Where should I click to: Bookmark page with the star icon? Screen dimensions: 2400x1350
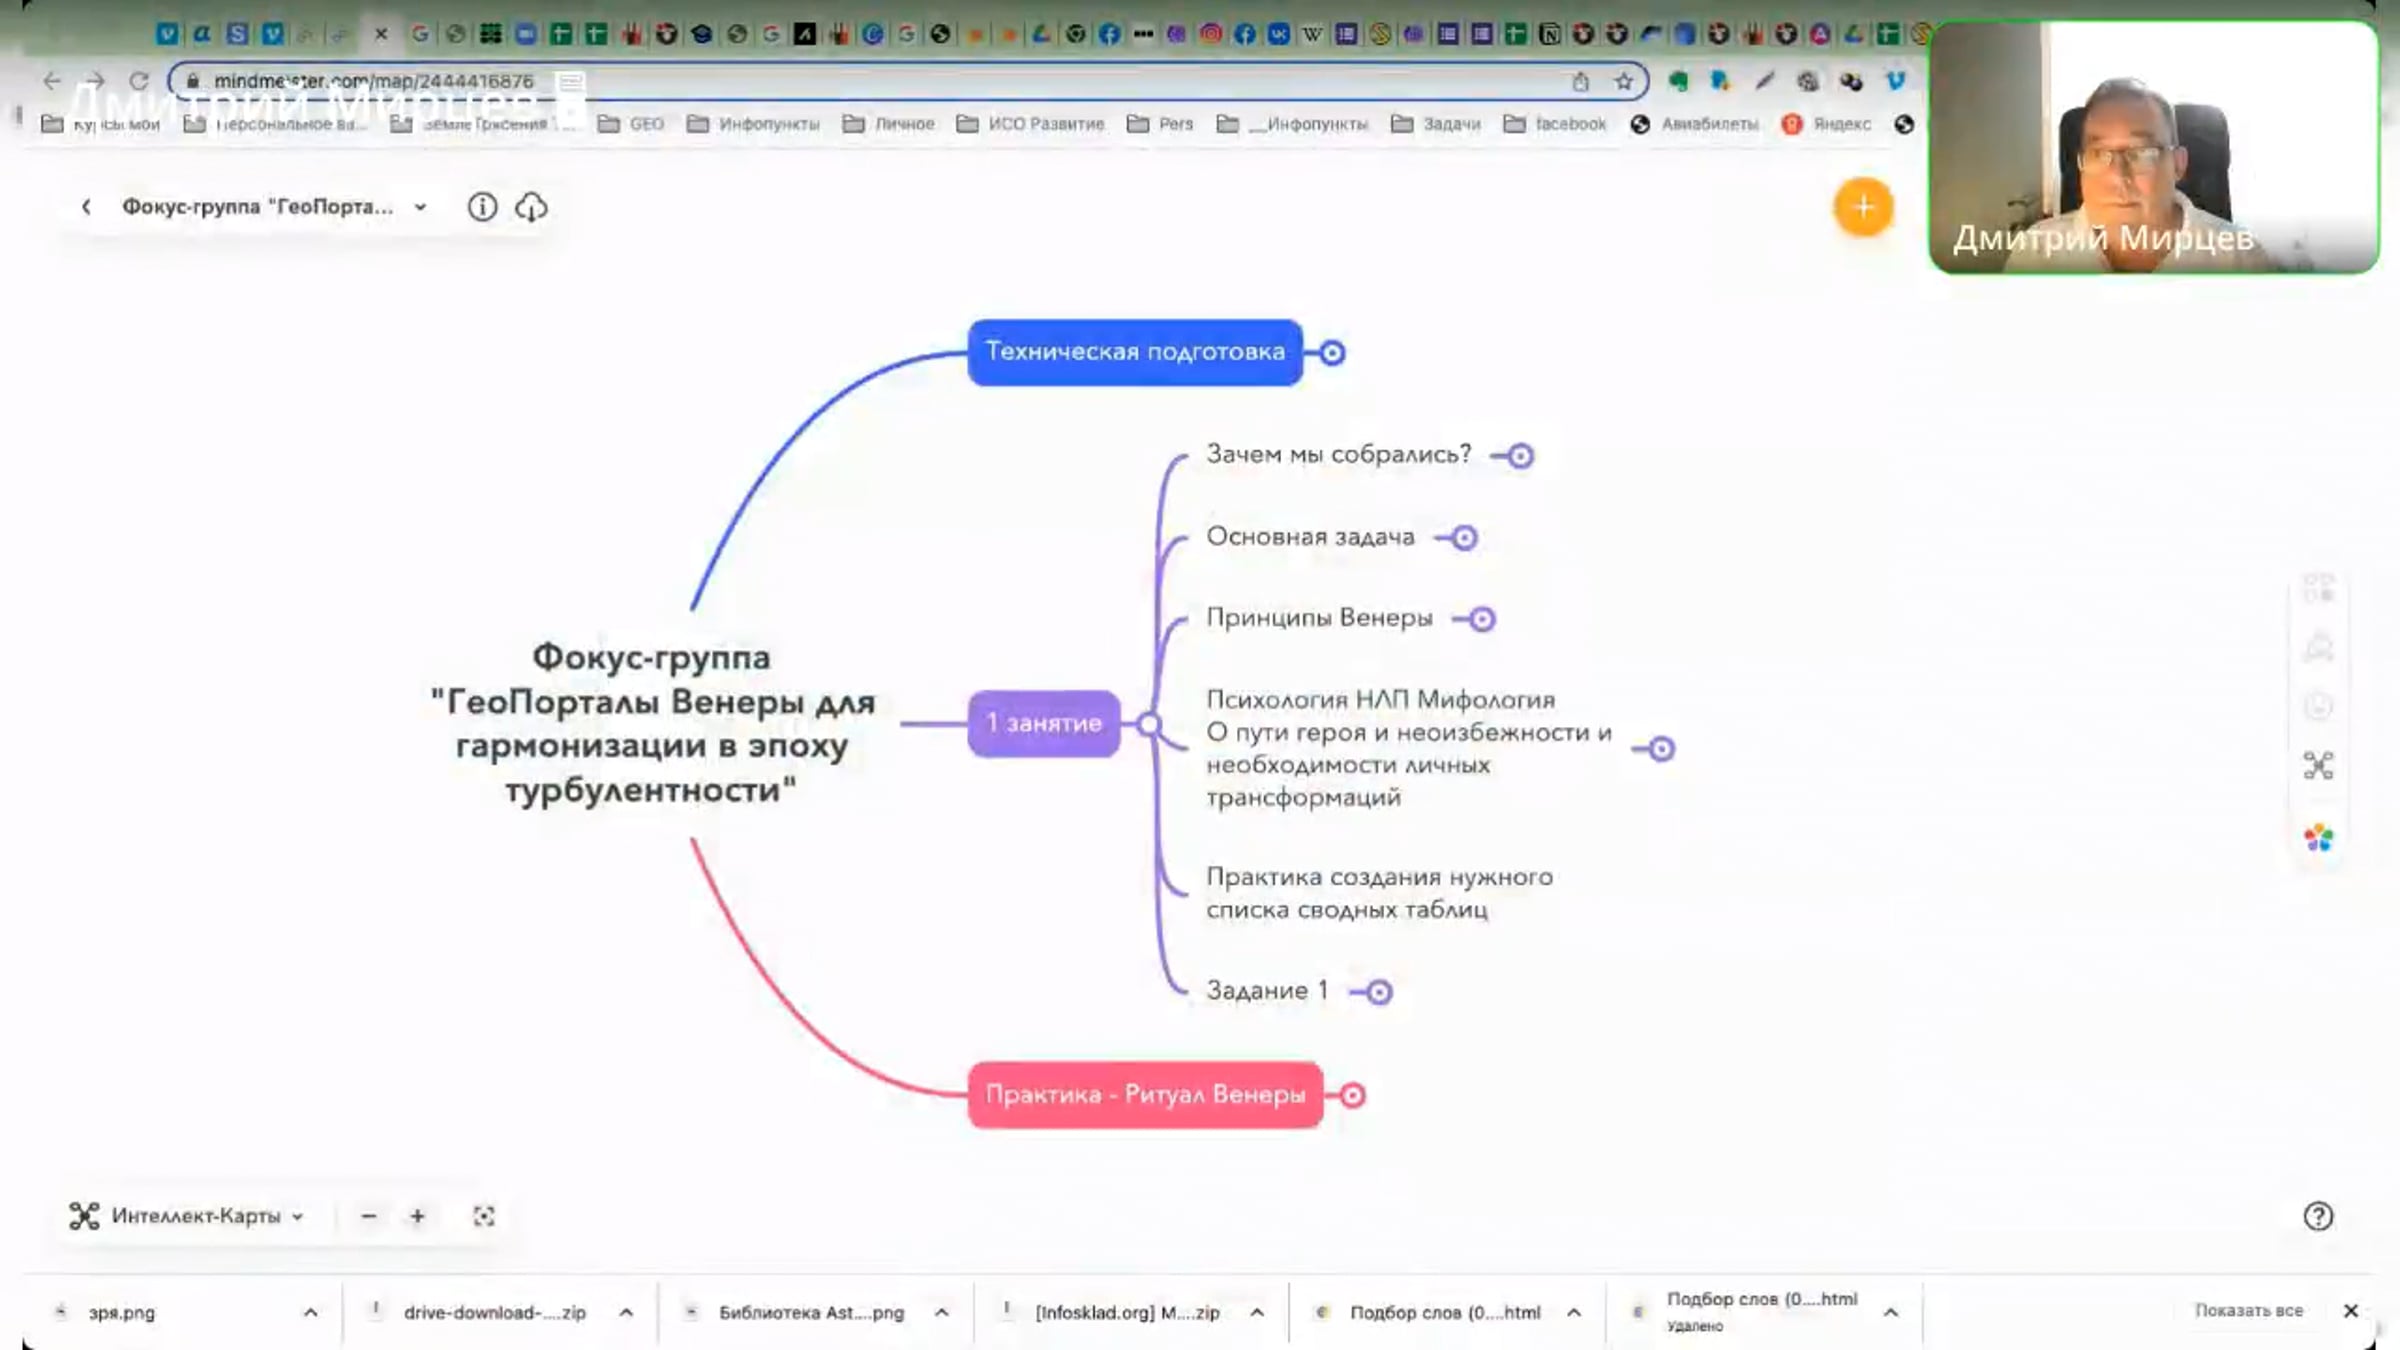point(1623,82)
